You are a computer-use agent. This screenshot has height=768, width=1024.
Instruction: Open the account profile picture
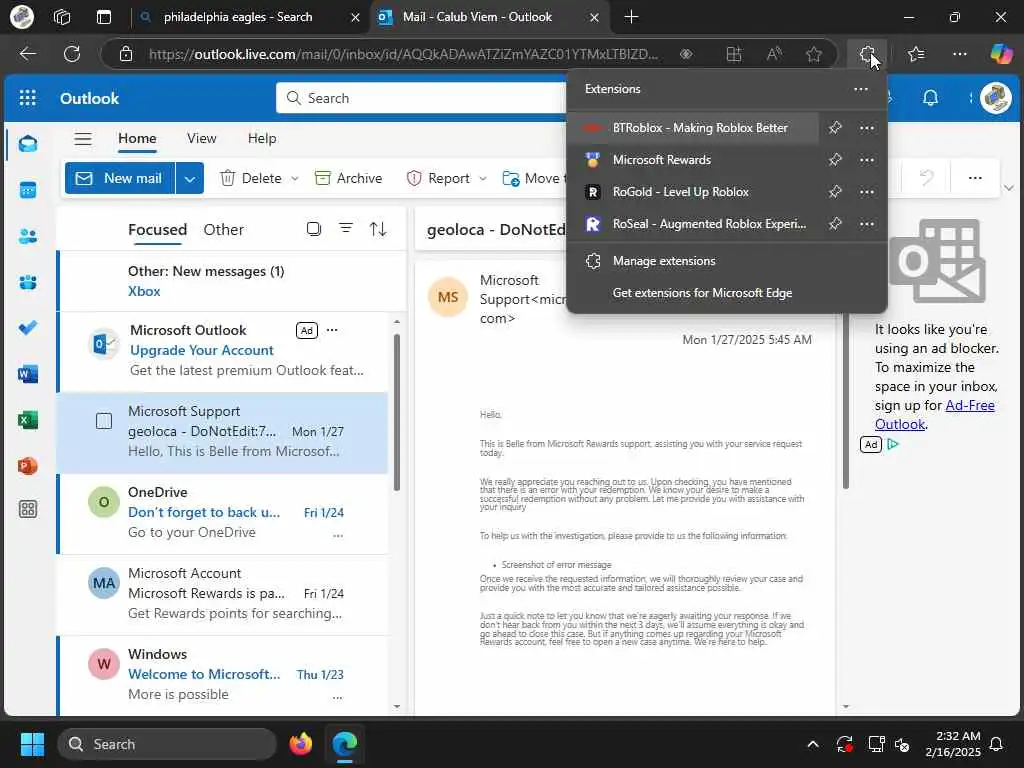(996, 98)
